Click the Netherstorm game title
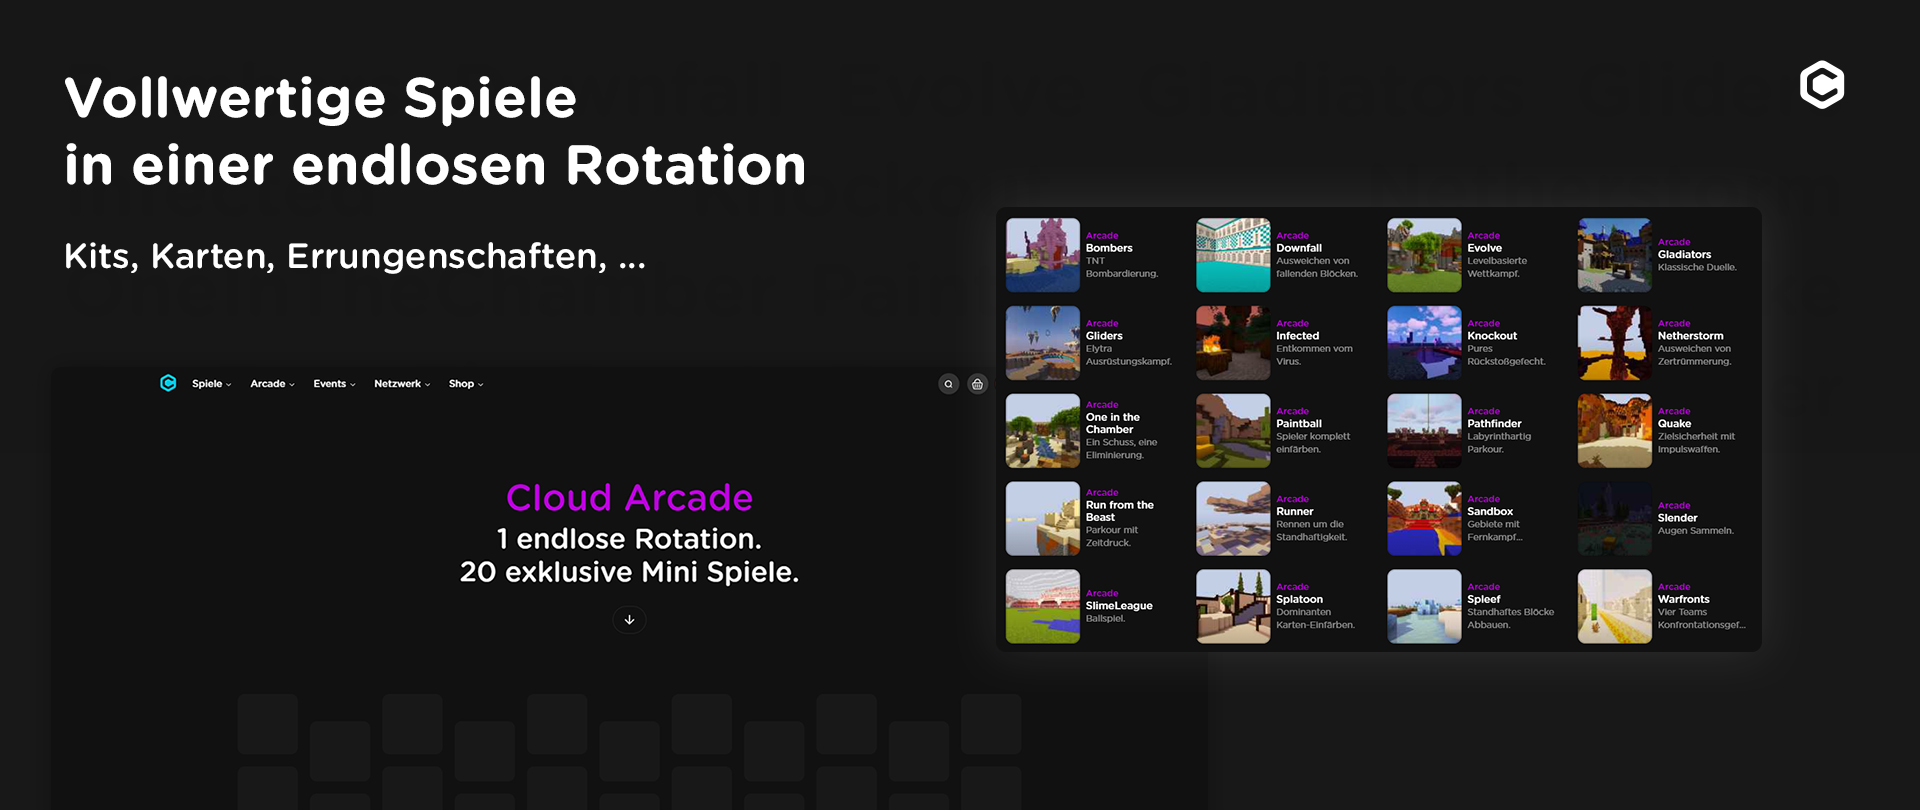This screenshot has width=1920, height=810. pyautogui.click(x=1691, y=336)
